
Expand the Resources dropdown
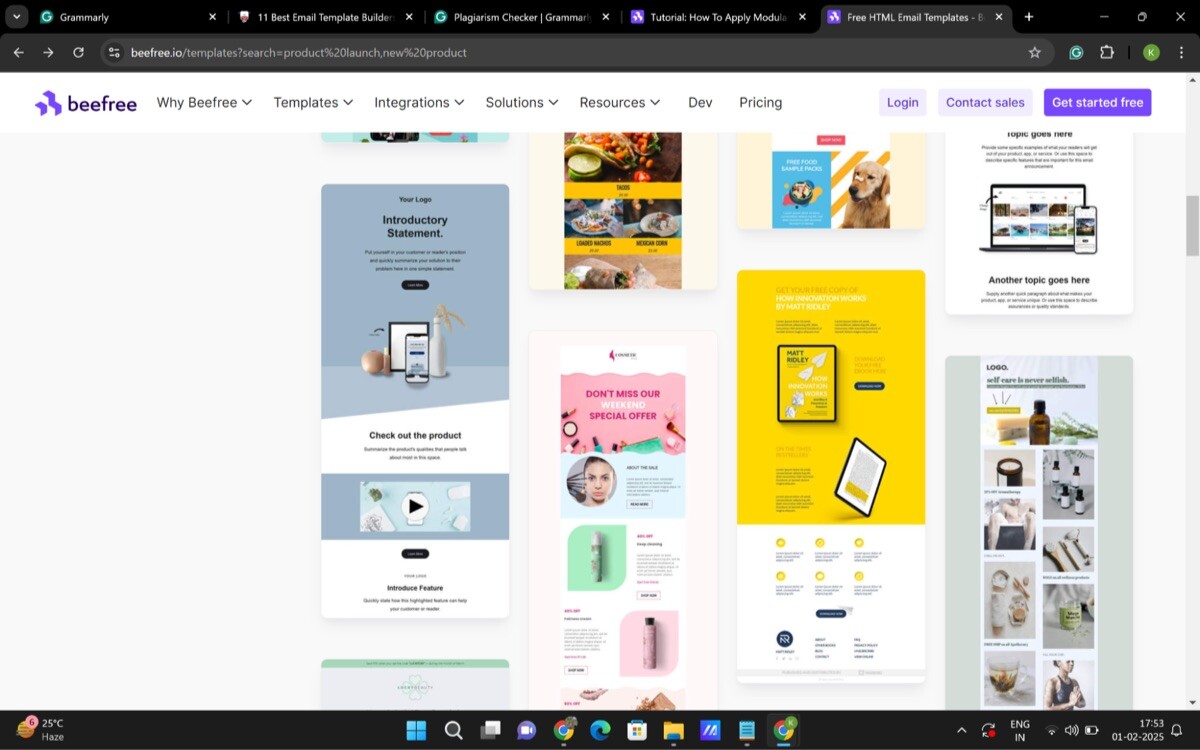click(620, 102)
